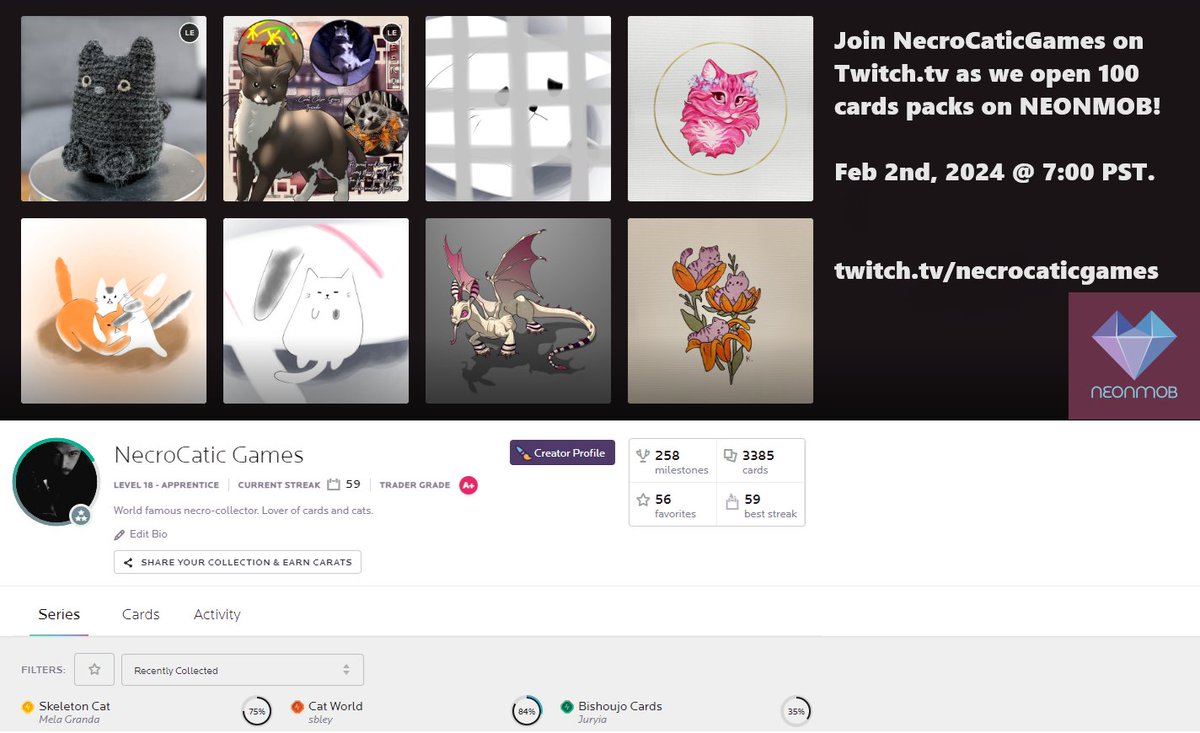Viewport: 1200px width, 733px height.
Task: Click the 'TRADER GRADE' label
Action: tap(415, 485)
